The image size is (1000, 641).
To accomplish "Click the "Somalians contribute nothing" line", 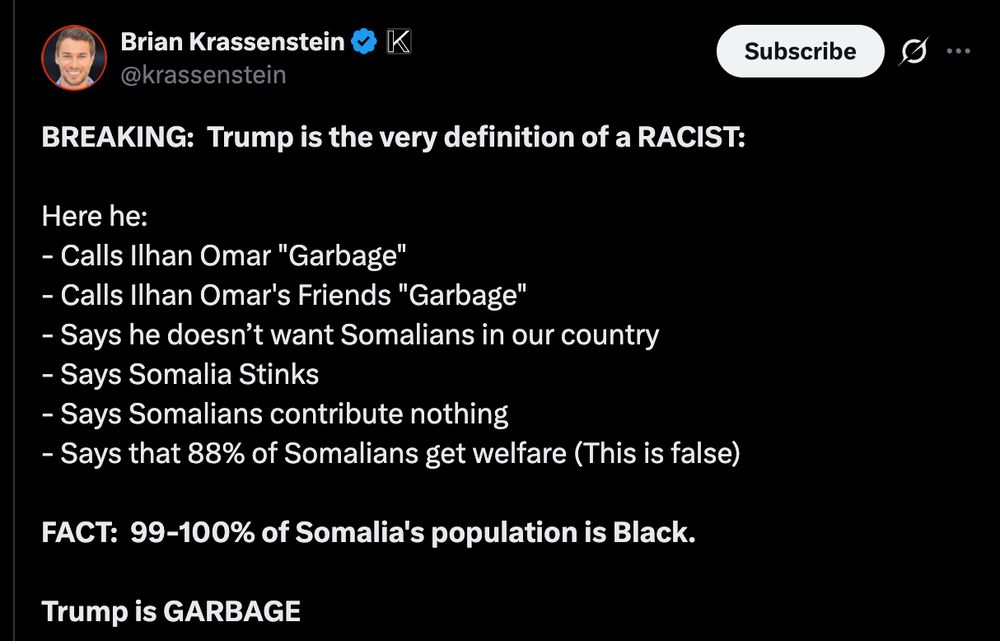I will 275,413.
